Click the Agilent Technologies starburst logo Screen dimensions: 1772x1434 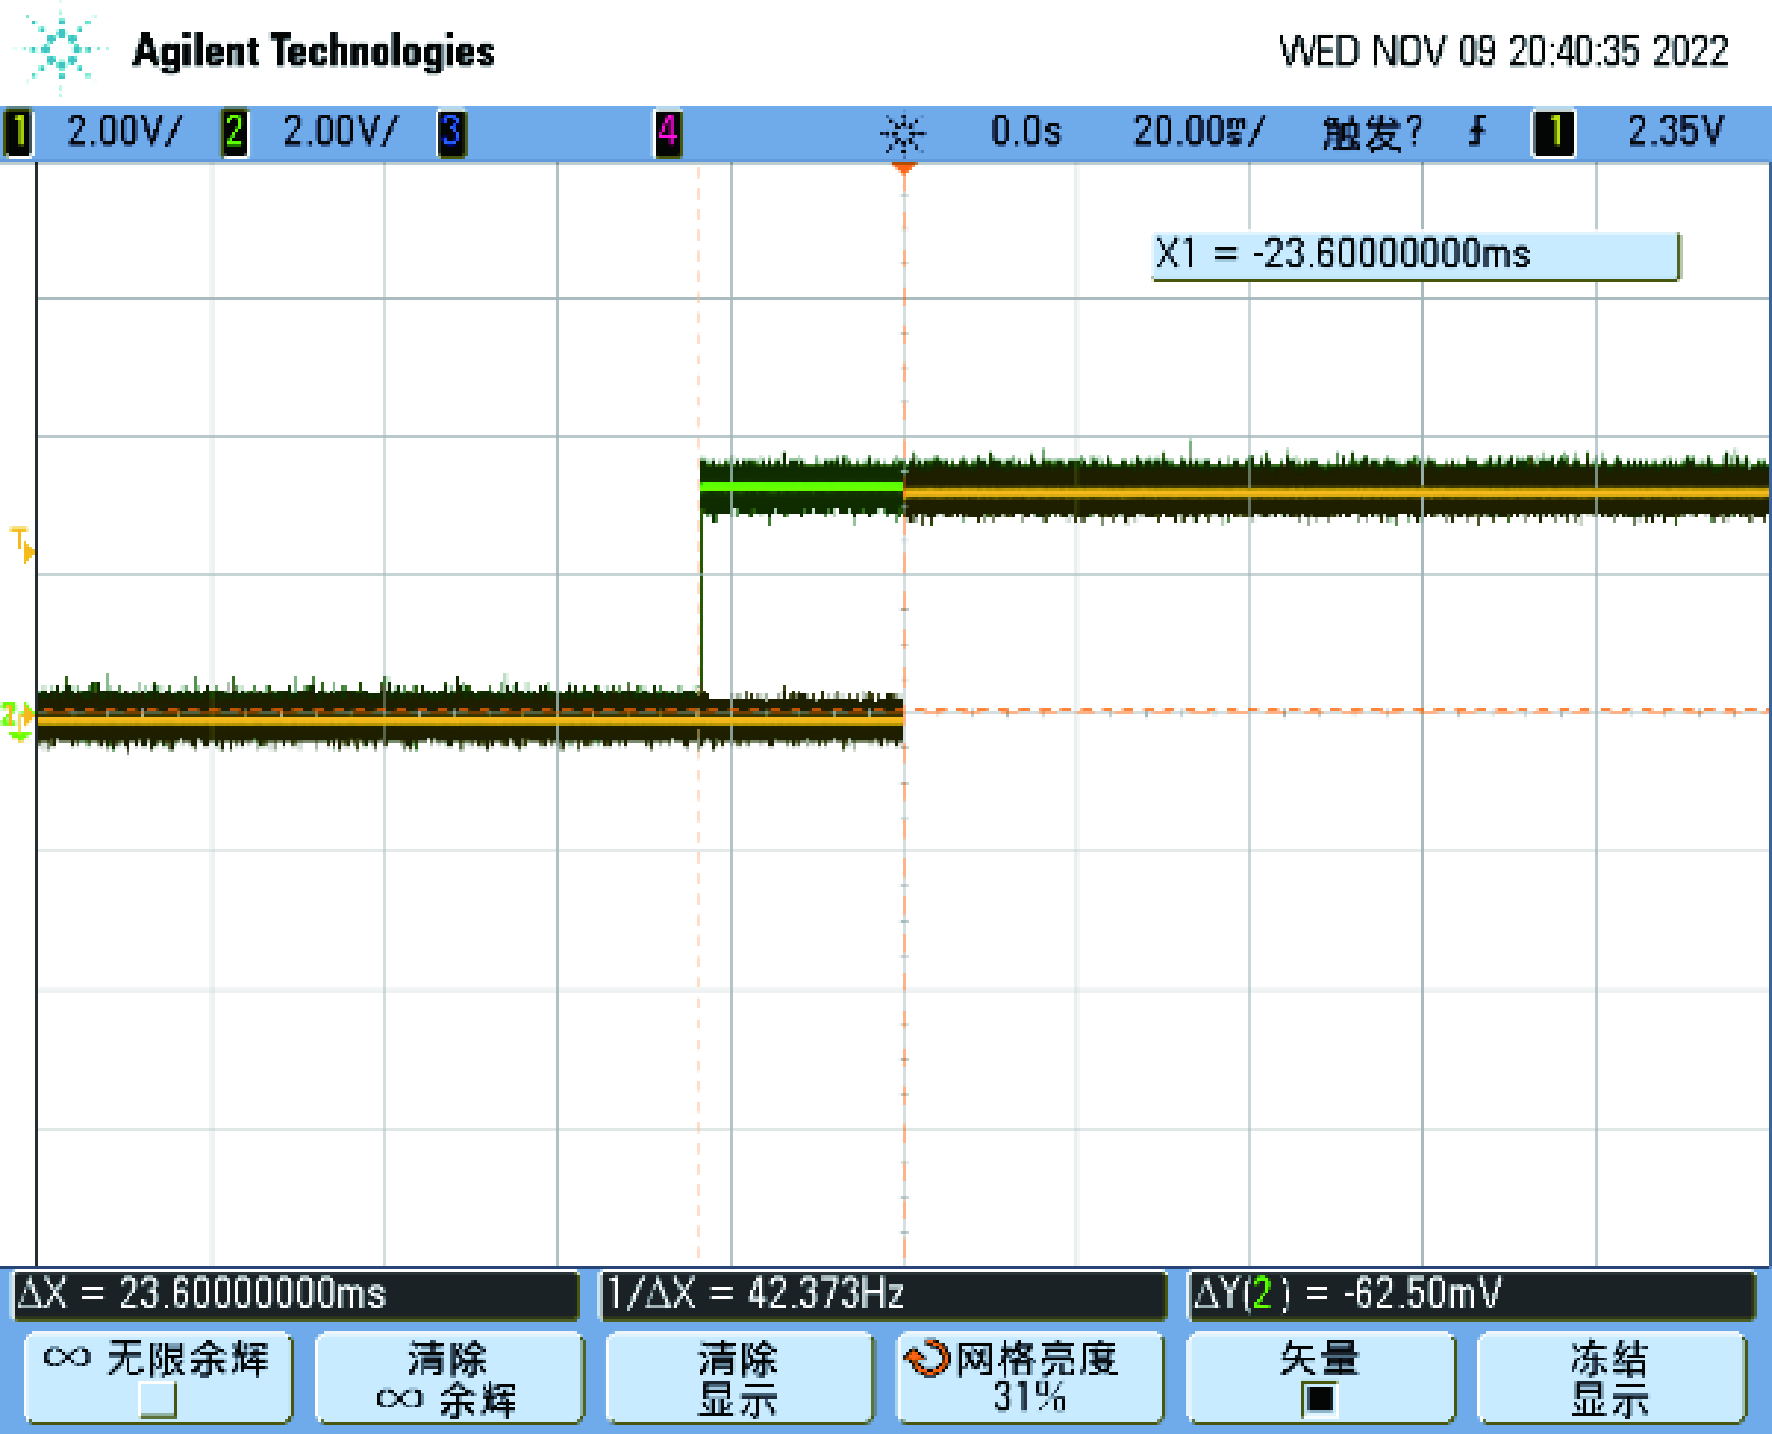click(x=62, y=50)
